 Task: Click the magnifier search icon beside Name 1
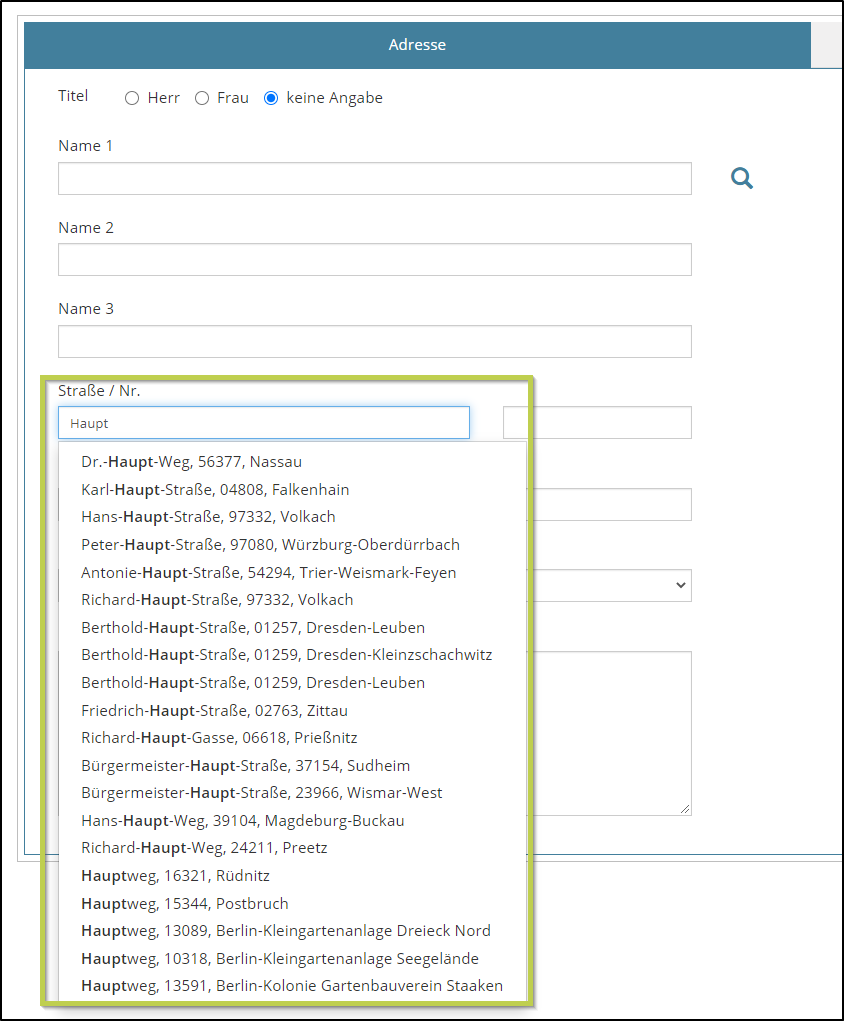coord(741,179)
